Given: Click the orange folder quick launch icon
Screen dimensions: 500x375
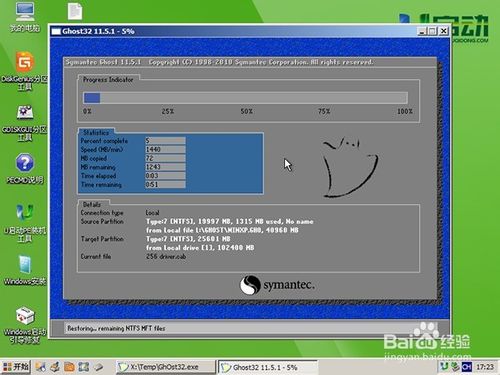Looking at the screenshot, I should (69, 367).
